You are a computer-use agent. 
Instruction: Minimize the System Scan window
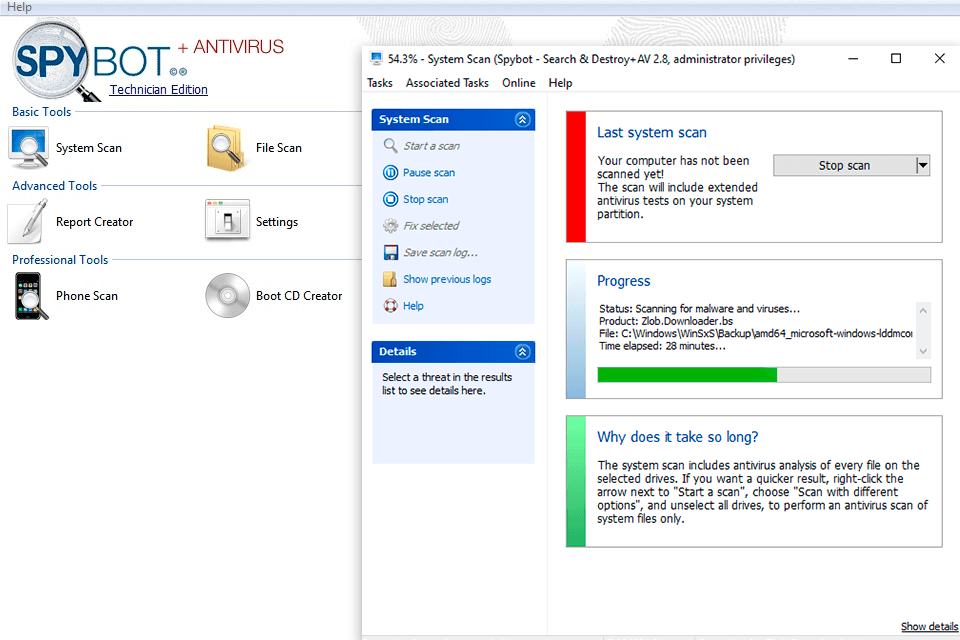click(x=853, y=59)
